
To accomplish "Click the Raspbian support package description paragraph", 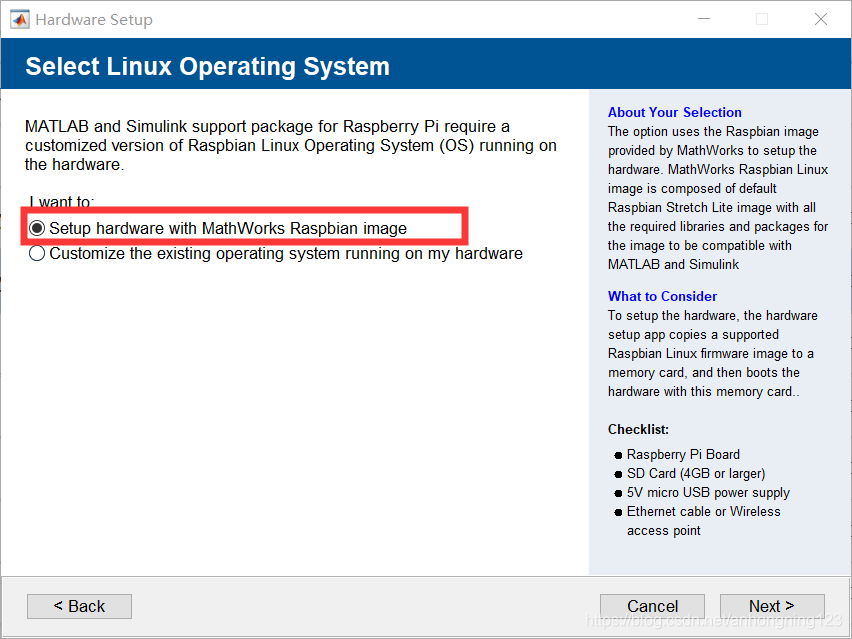I will [290, 145].
